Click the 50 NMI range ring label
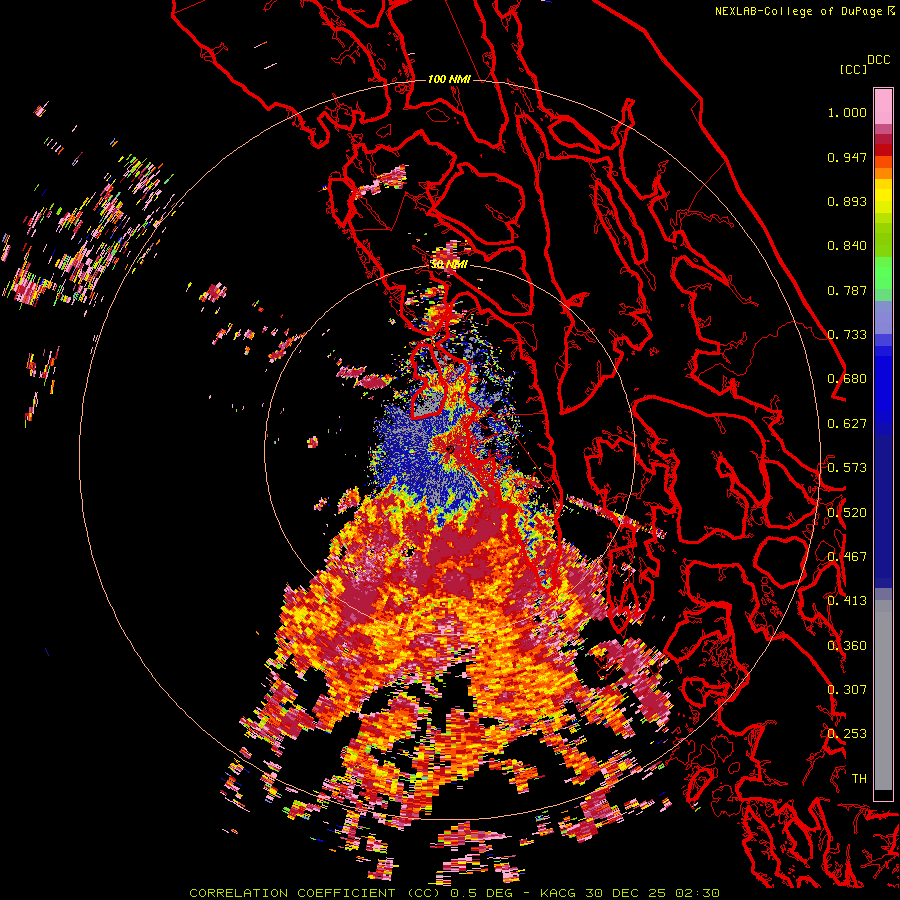 tap(449, 265)
